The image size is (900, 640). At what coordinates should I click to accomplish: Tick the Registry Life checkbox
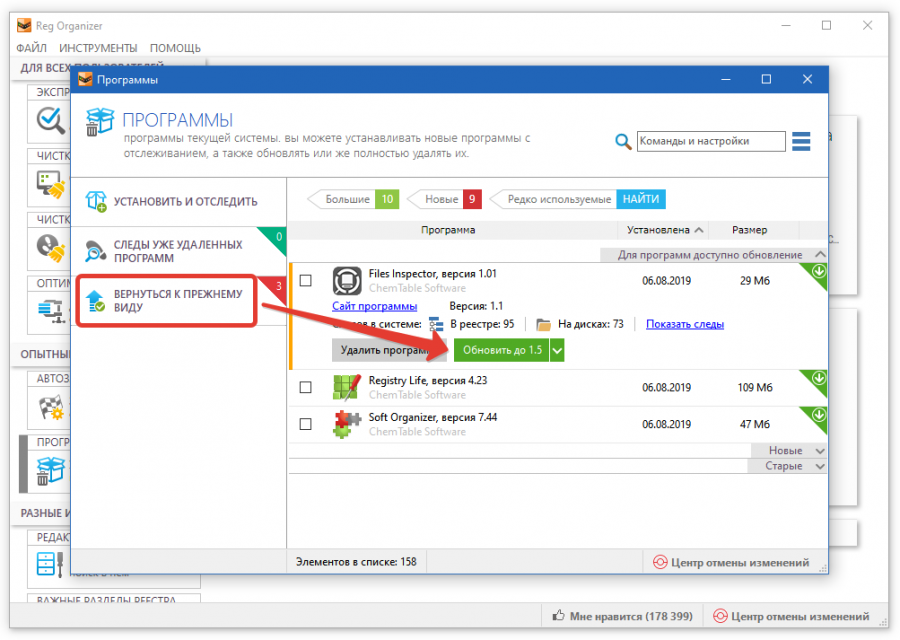tap(306, 387)
